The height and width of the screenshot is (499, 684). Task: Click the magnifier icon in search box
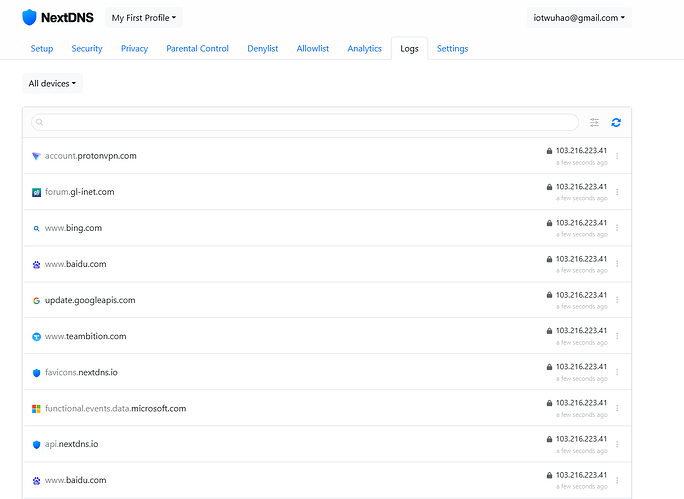pyautogui.click(x=40, y=122)
